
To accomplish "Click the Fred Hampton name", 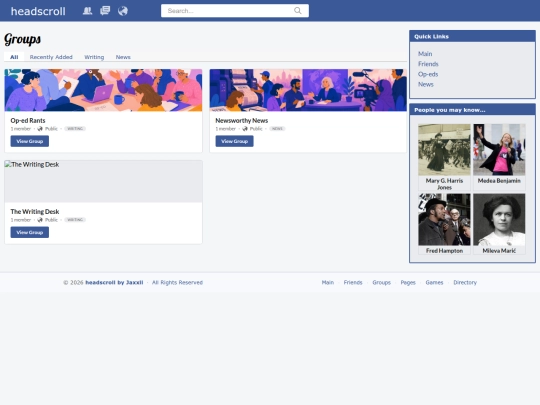I will [x=444, y=251].
